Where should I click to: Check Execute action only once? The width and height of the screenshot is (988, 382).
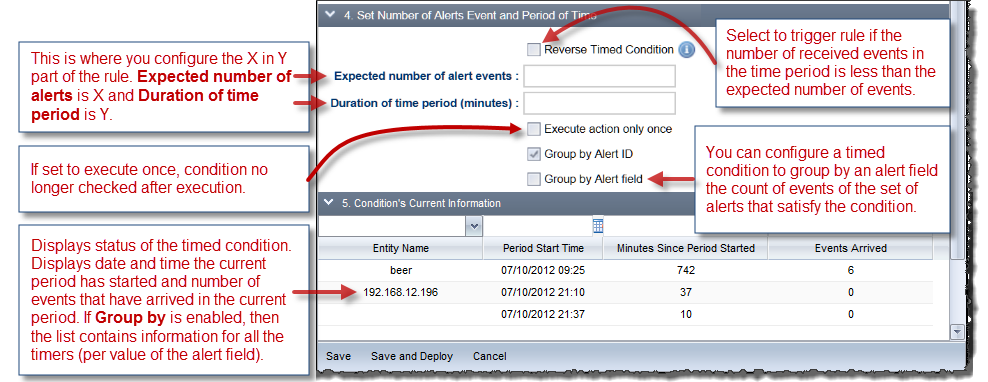tap(534, 129)
